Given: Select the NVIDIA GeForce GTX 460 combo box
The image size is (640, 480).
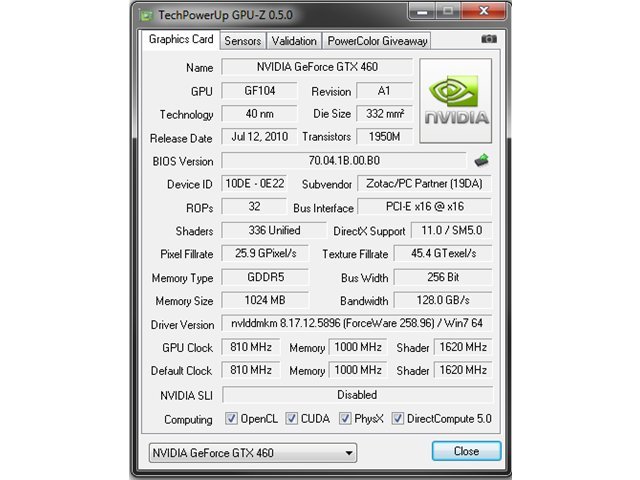Looking at the screenshot, I should [x=253, y=453].
